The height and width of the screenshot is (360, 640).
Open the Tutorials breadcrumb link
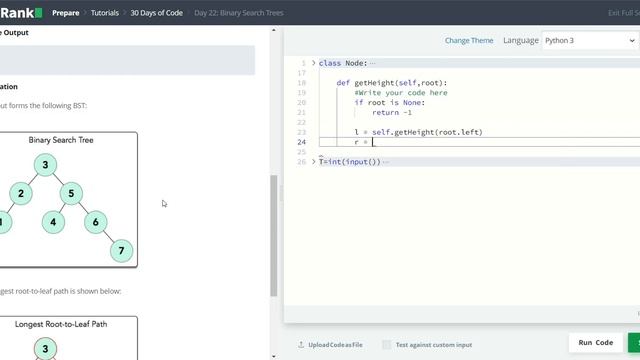[x=104, y=13]
